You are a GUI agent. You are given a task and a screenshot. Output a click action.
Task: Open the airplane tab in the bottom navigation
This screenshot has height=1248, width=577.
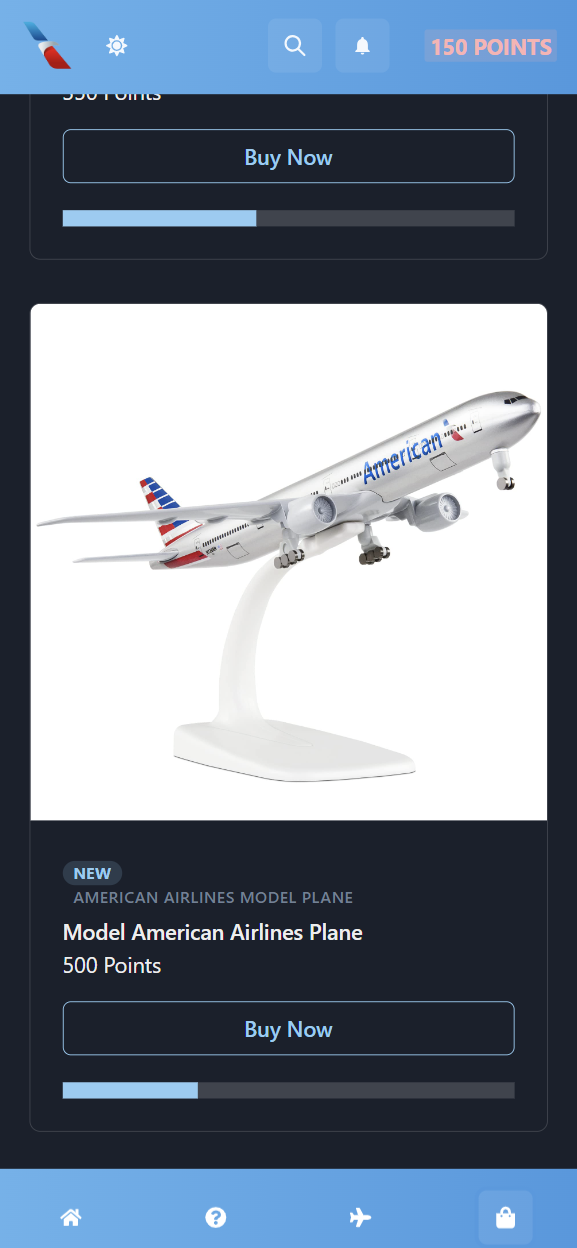(361, 1217)
